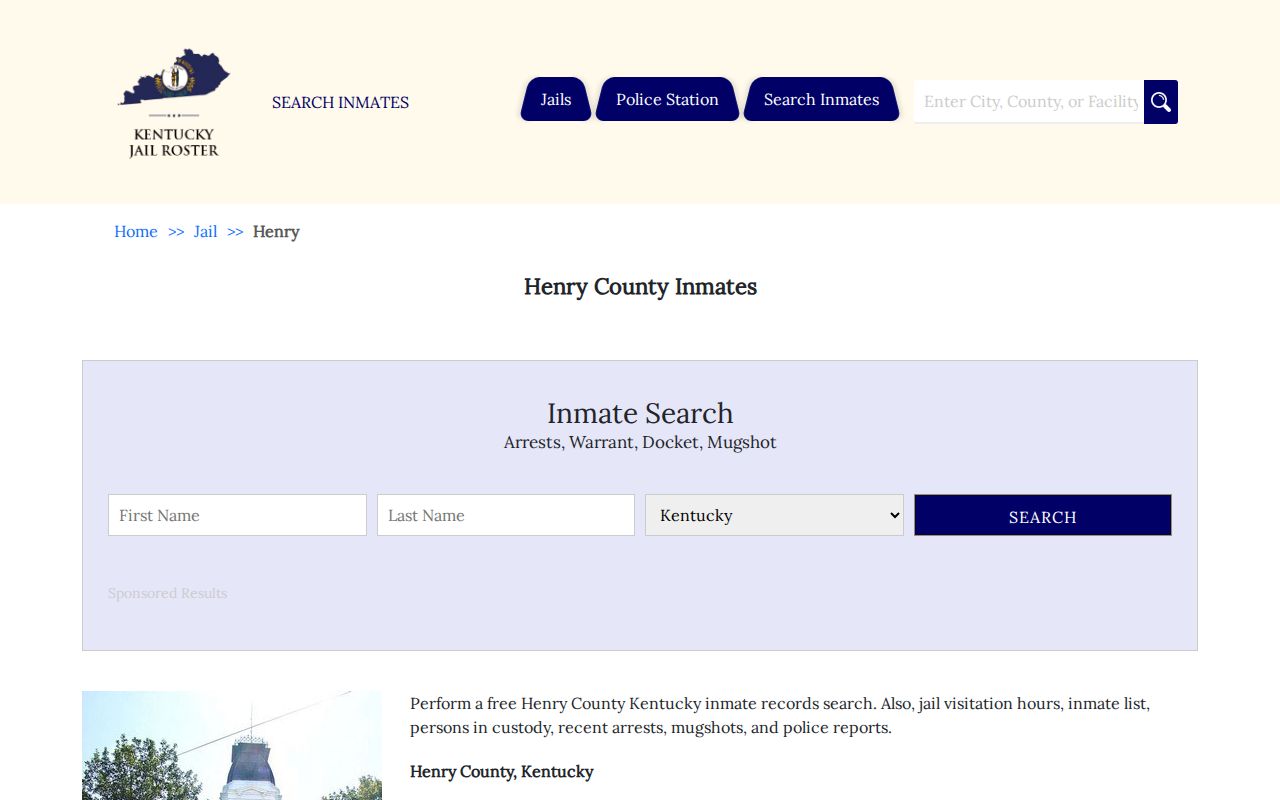Click the Kentucky Jail Roster logo
1280x800 pixels.
(x=174, y=102)
